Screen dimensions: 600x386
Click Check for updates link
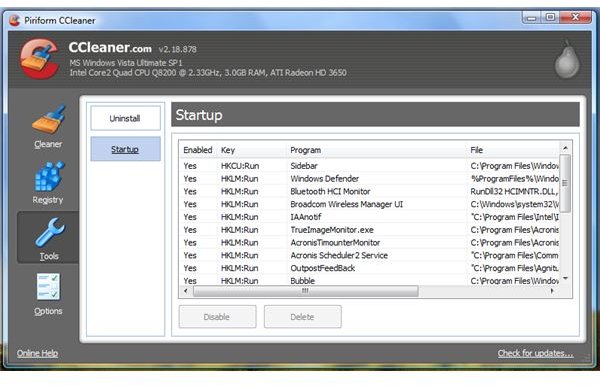click(x=535, y=353)
